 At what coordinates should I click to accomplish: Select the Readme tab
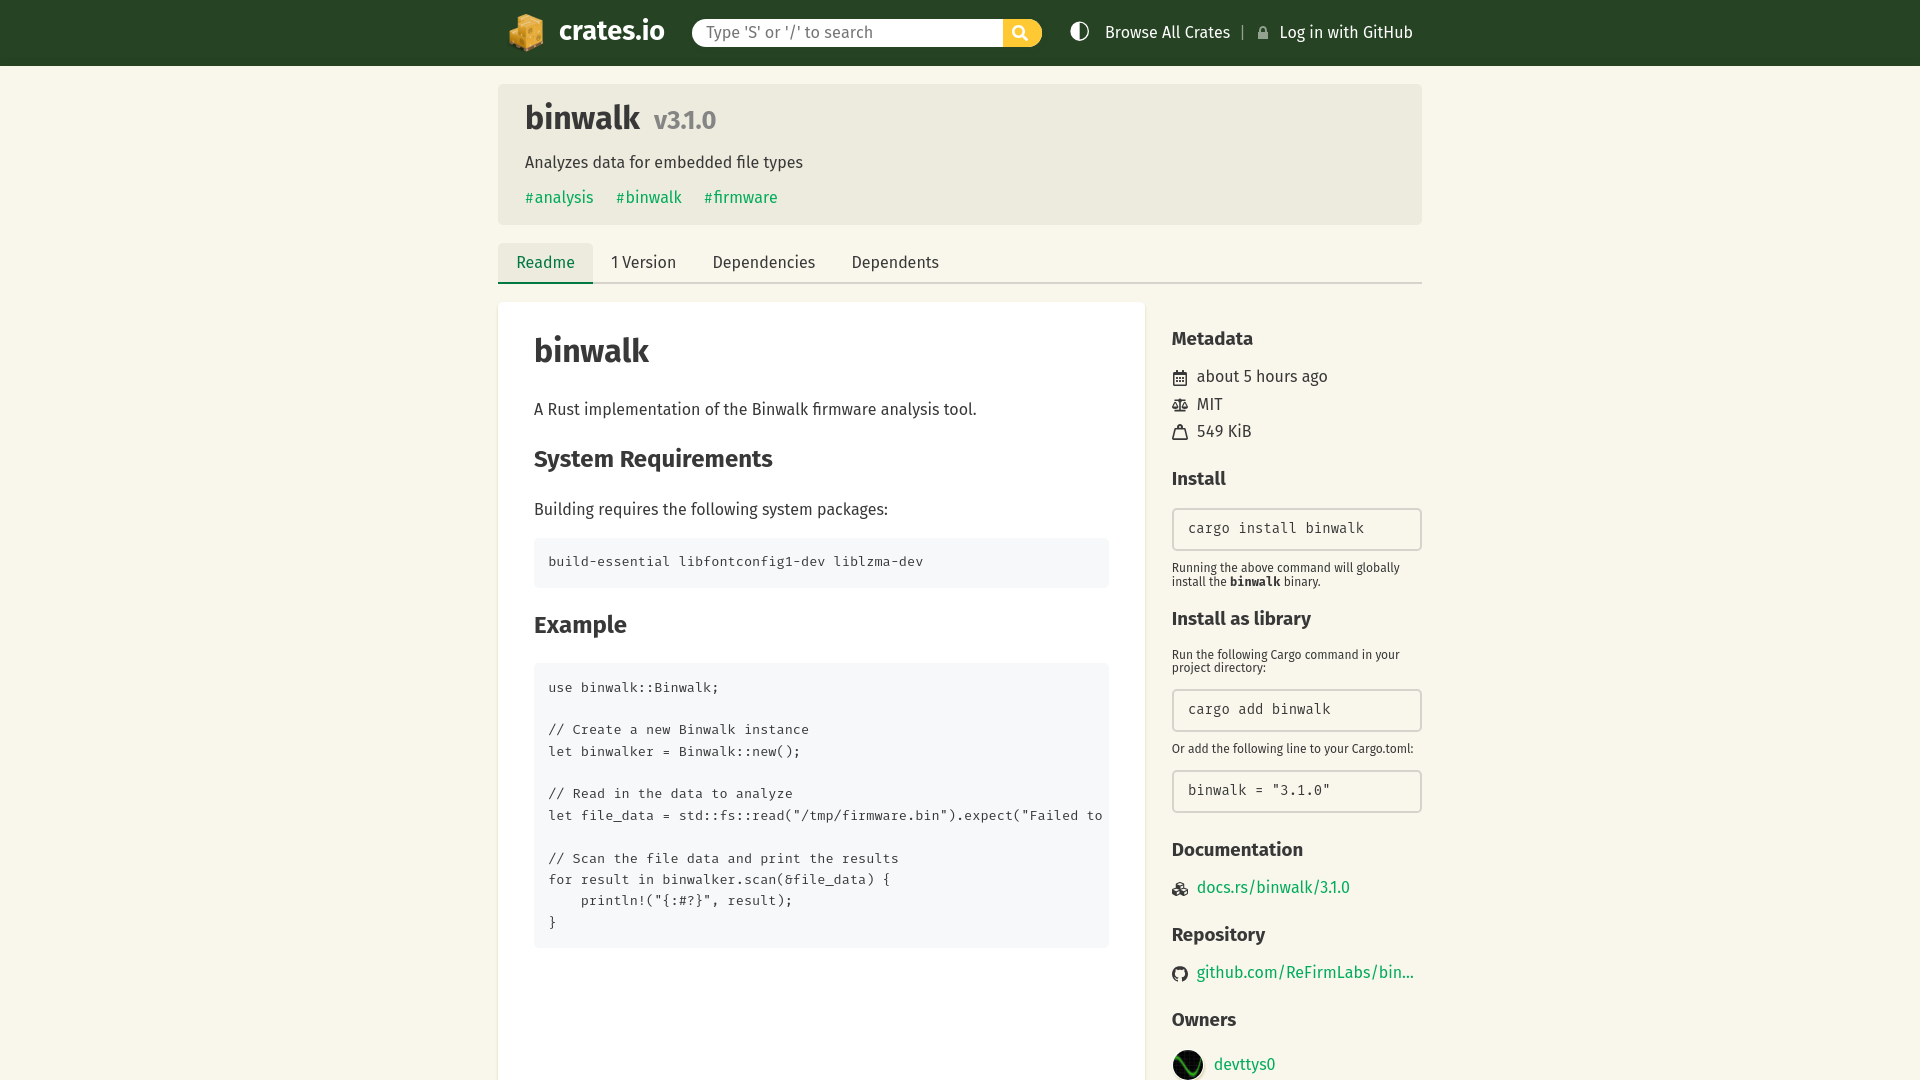(x=545, y=263)
